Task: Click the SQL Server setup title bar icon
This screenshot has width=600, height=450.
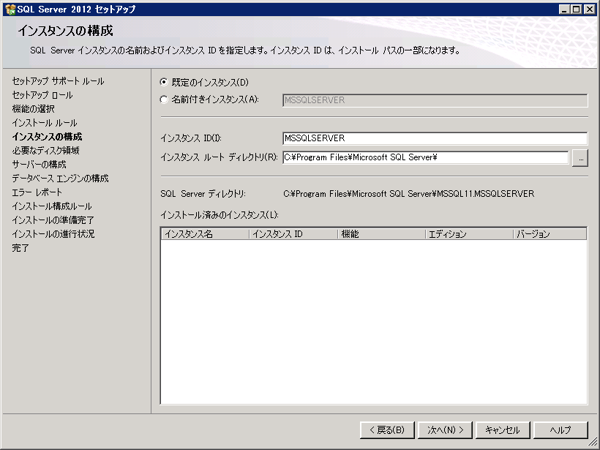Action: pyautogui.click(x=10, y=9)
